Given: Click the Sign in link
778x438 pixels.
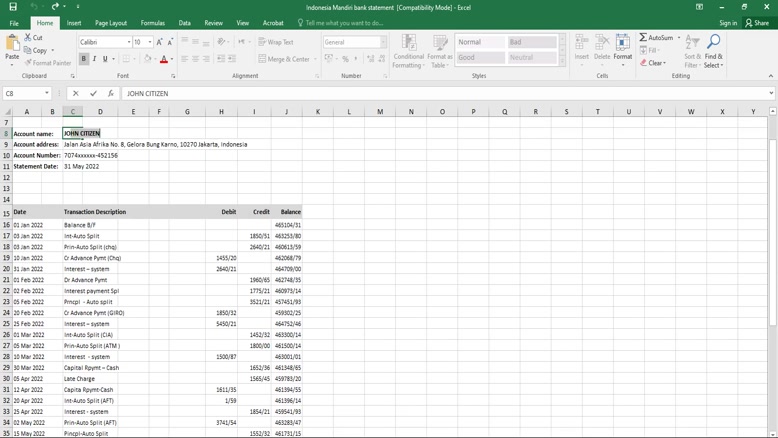Looking at the screenshot, I should pyautogui.click(x=727, y=23).
